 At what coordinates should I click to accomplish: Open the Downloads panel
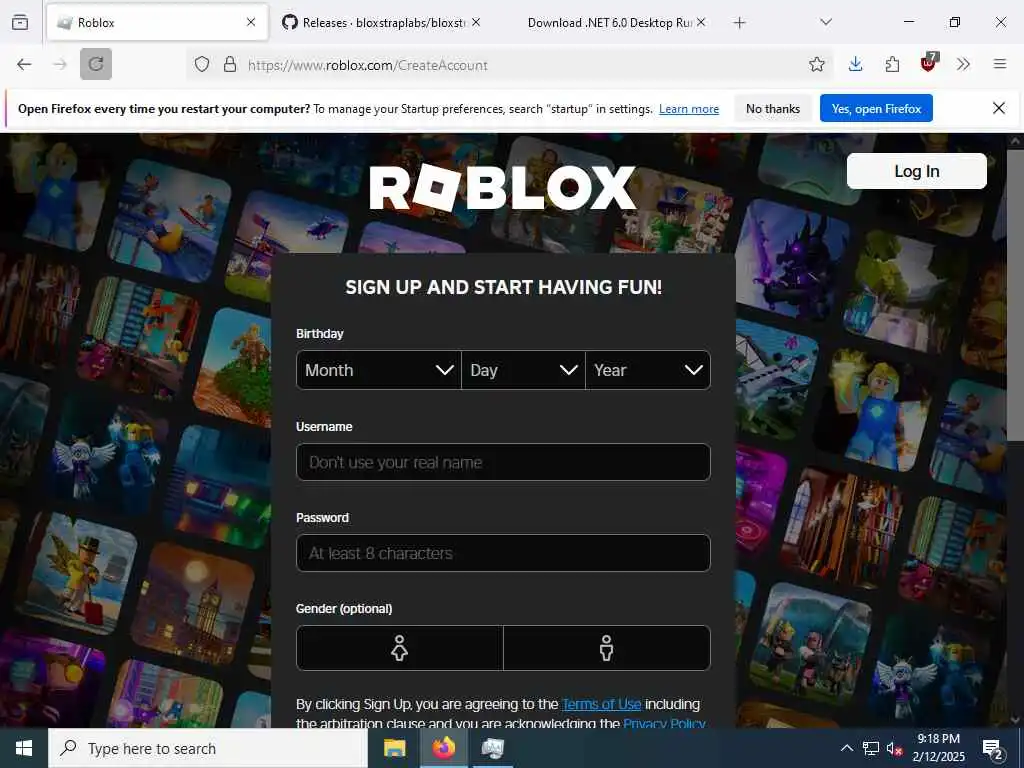coord(856,64)
